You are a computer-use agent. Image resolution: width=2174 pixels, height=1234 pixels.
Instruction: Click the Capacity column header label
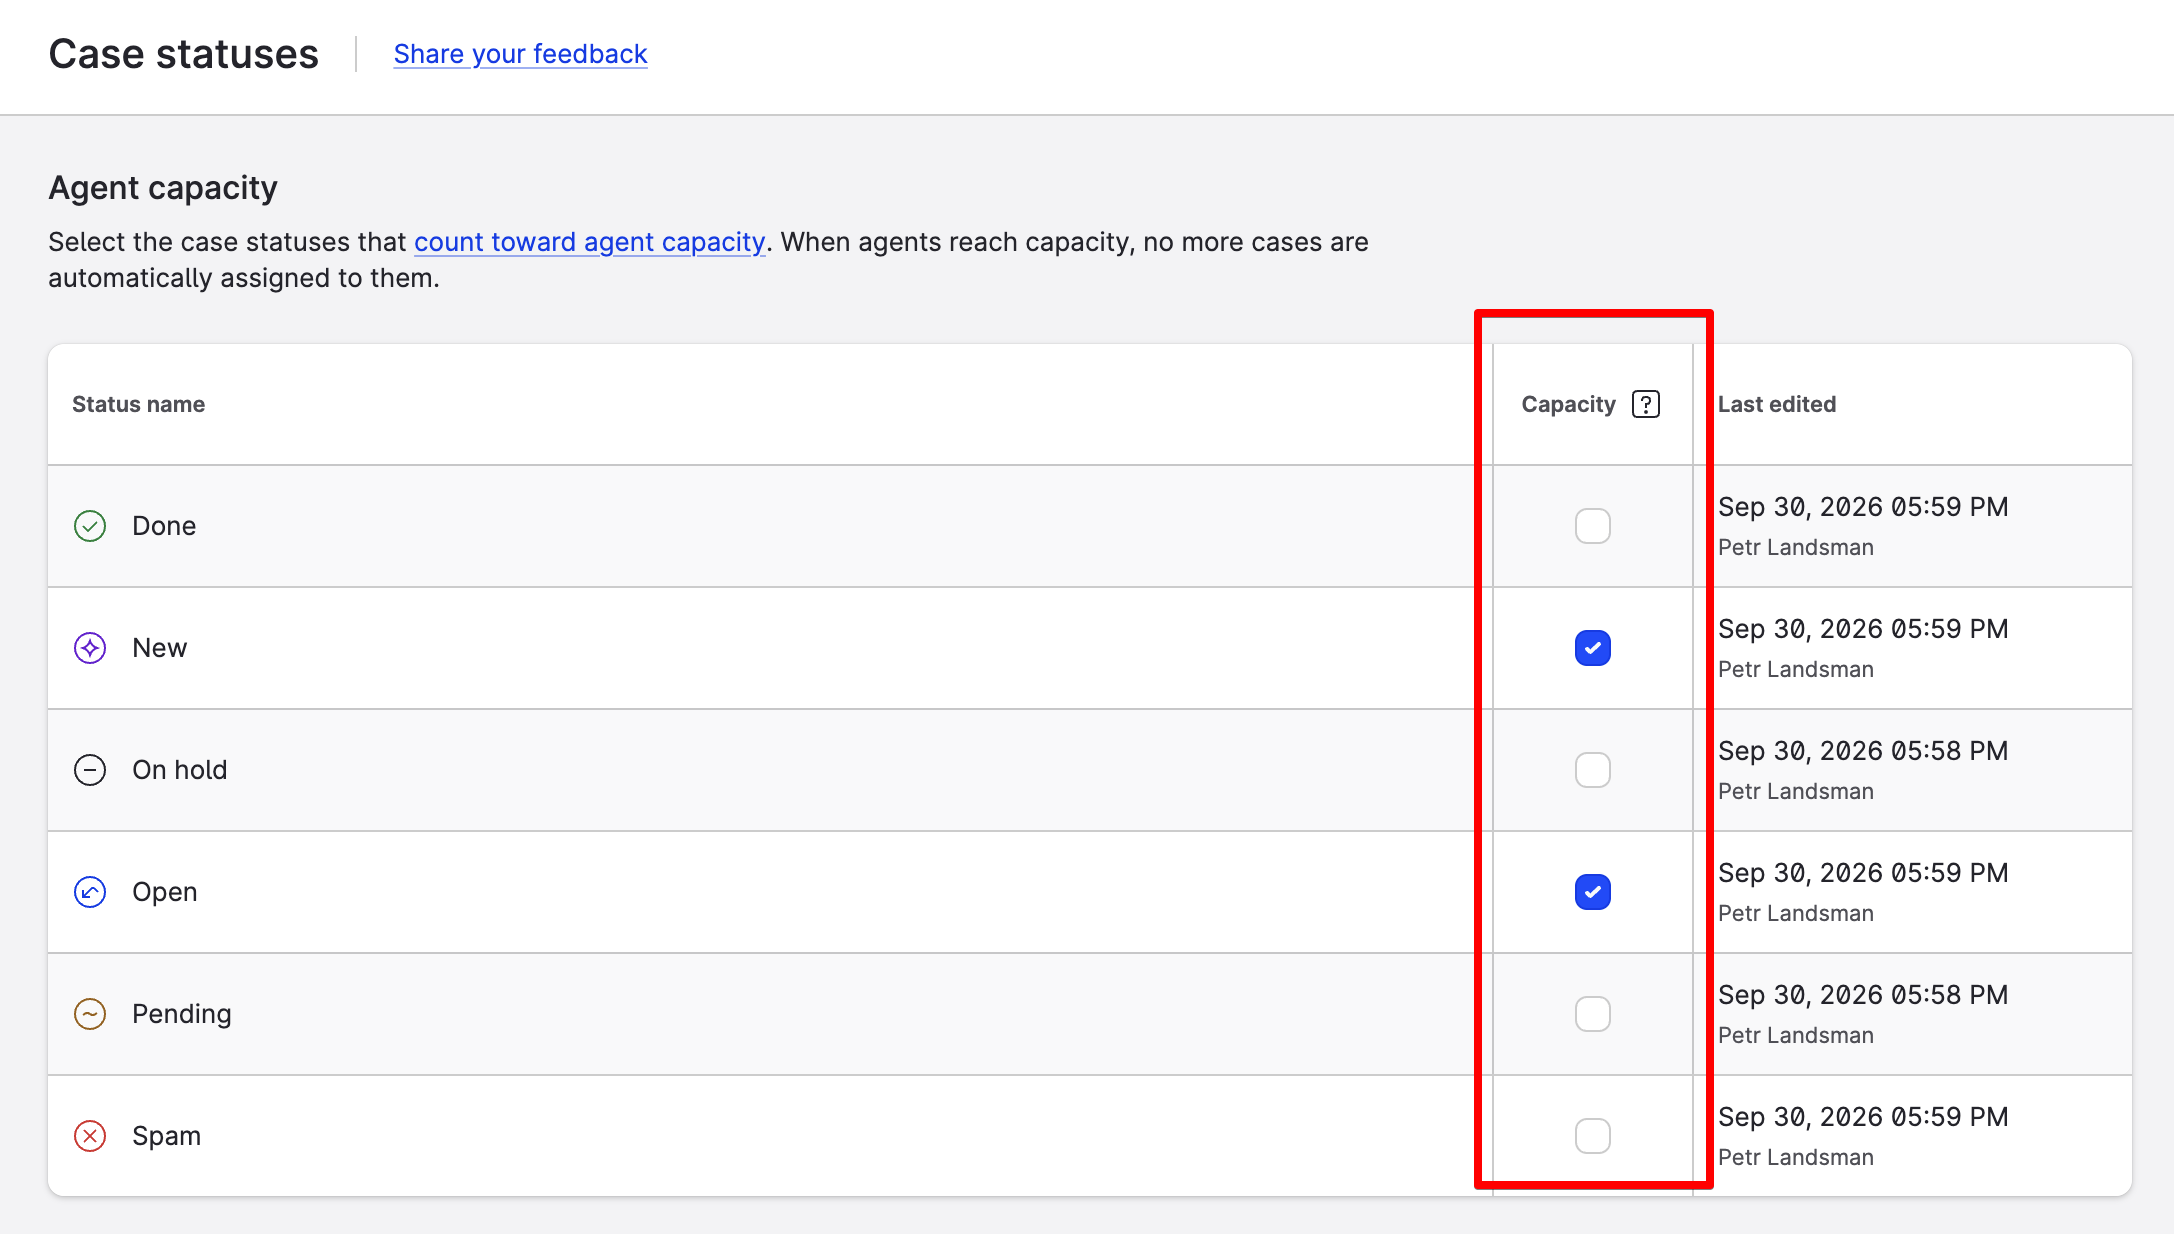[1568, 404]
